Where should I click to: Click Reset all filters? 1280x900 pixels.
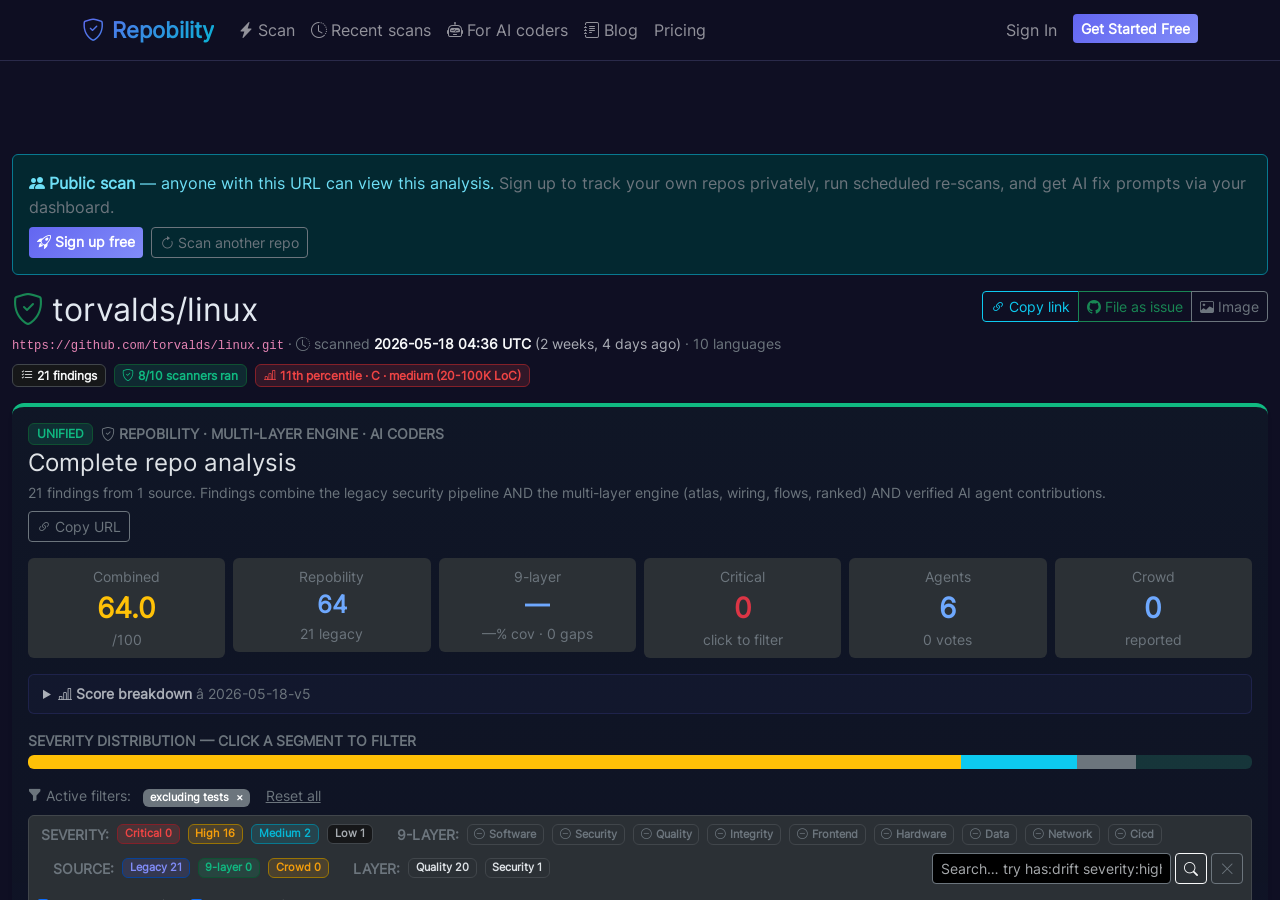click(293, 796)
